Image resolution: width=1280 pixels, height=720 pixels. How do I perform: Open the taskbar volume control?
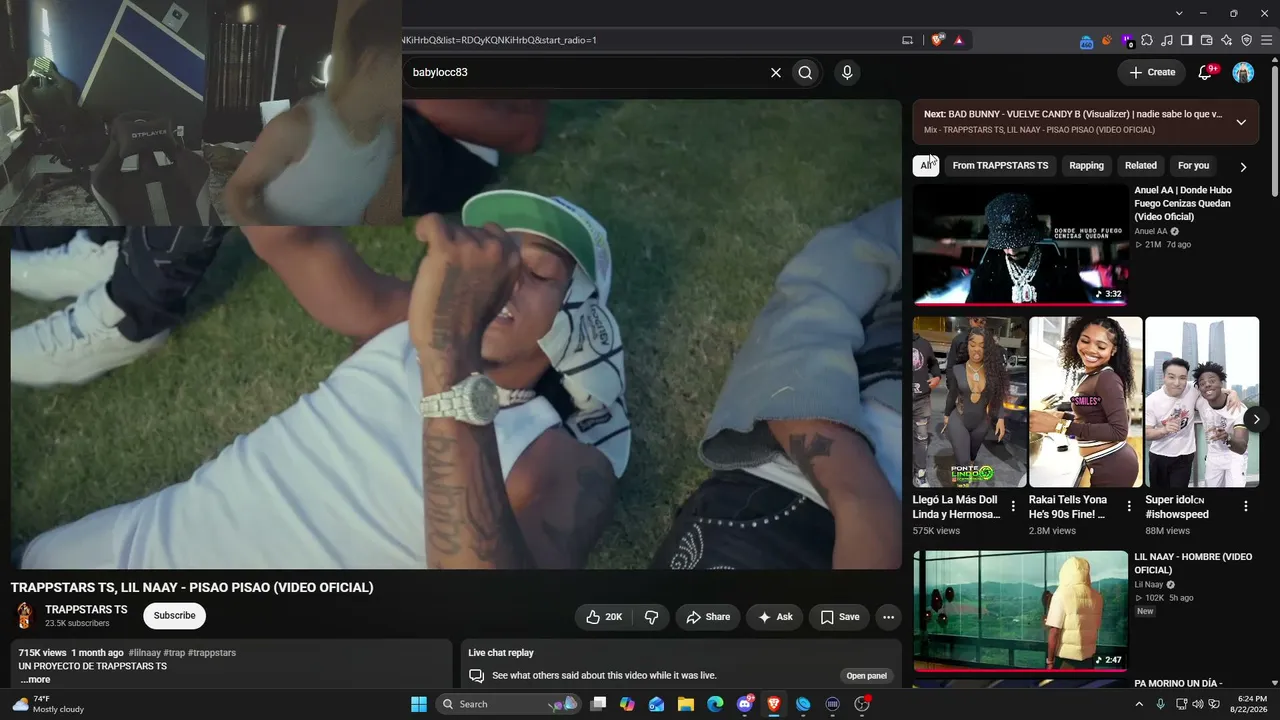point(1198,704)
